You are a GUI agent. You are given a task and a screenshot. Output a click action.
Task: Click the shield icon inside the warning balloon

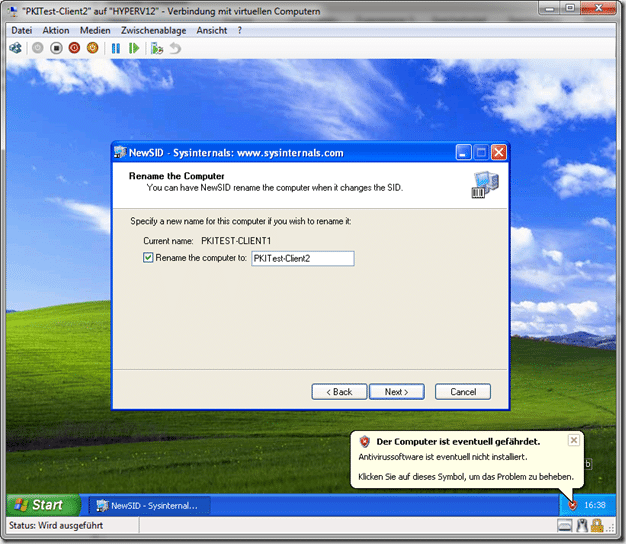click(365, 441)
